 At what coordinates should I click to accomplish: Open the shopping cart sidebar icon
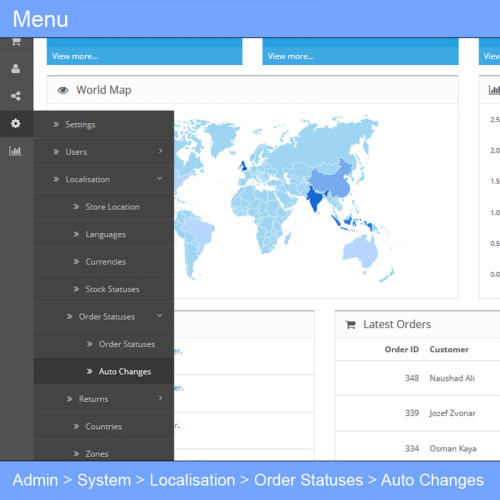(x=16, y=42)
